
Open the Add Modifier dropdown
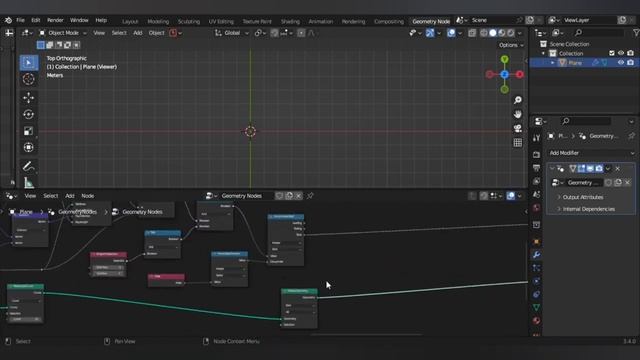[591, 153]
